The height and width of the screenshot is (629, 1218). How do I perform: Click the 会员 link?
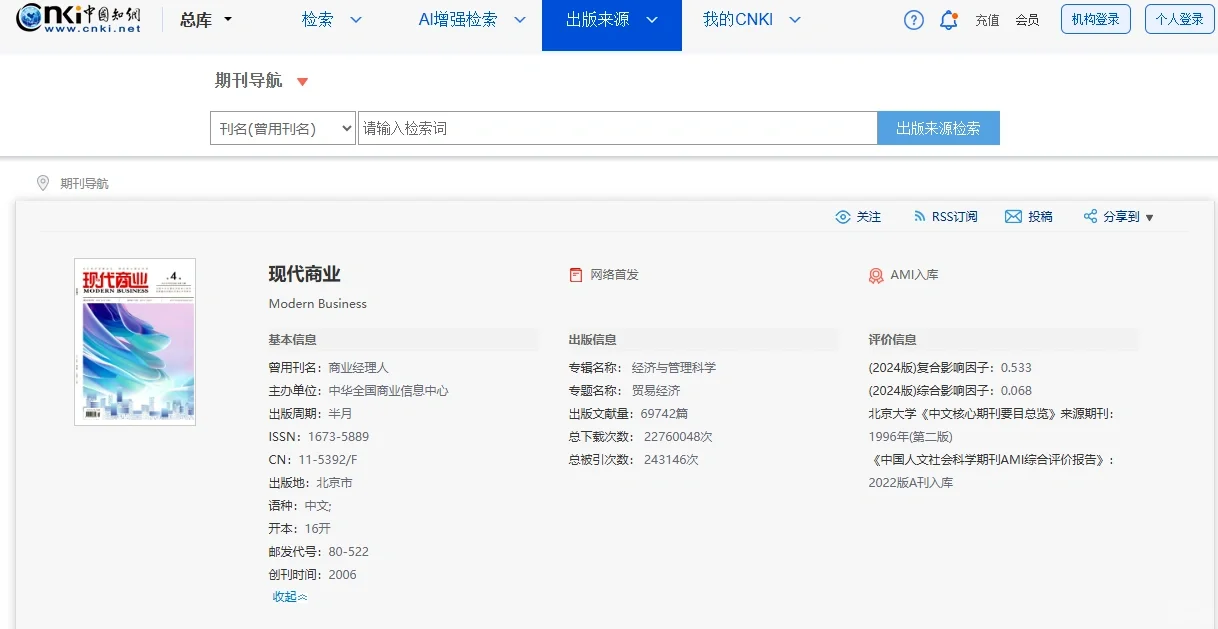click(x=1027, y=20)
